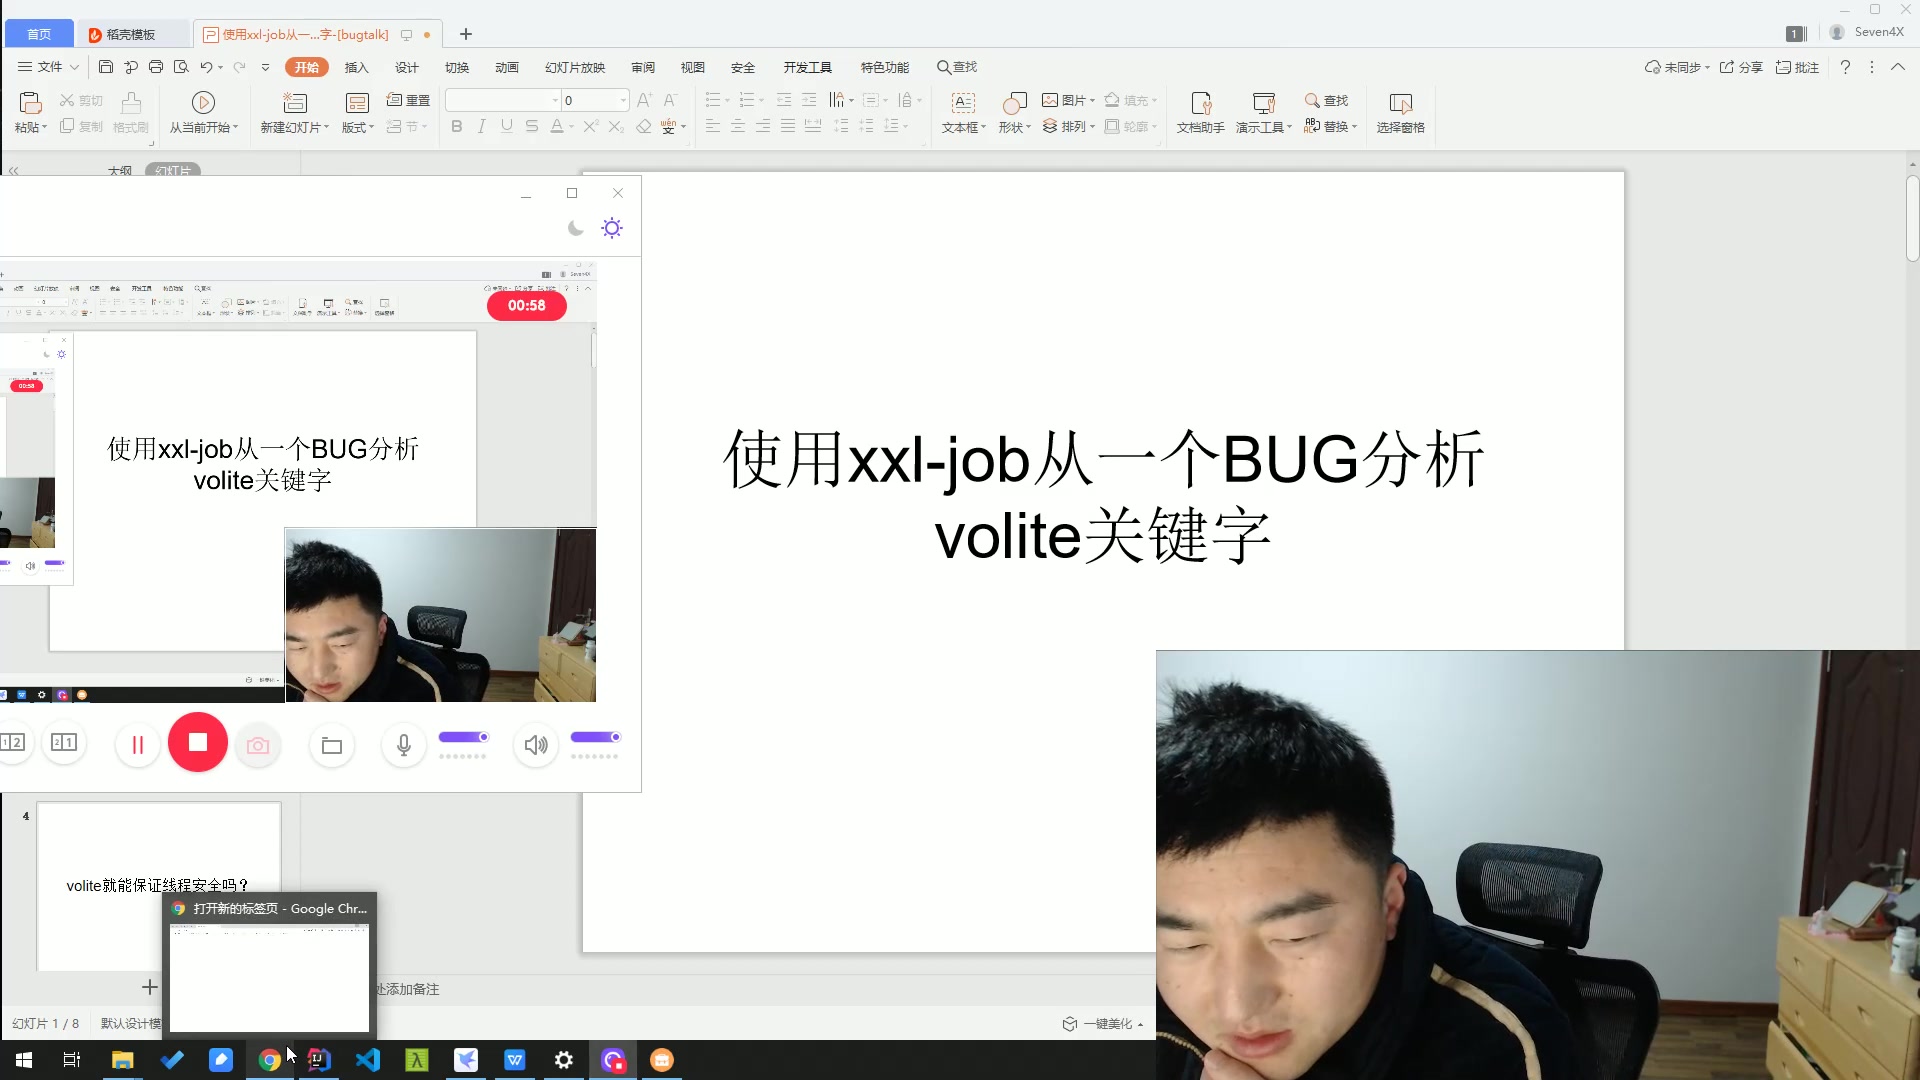
Task: Switch recorder to dark mode moon icon
Action: tap(576, 228)
